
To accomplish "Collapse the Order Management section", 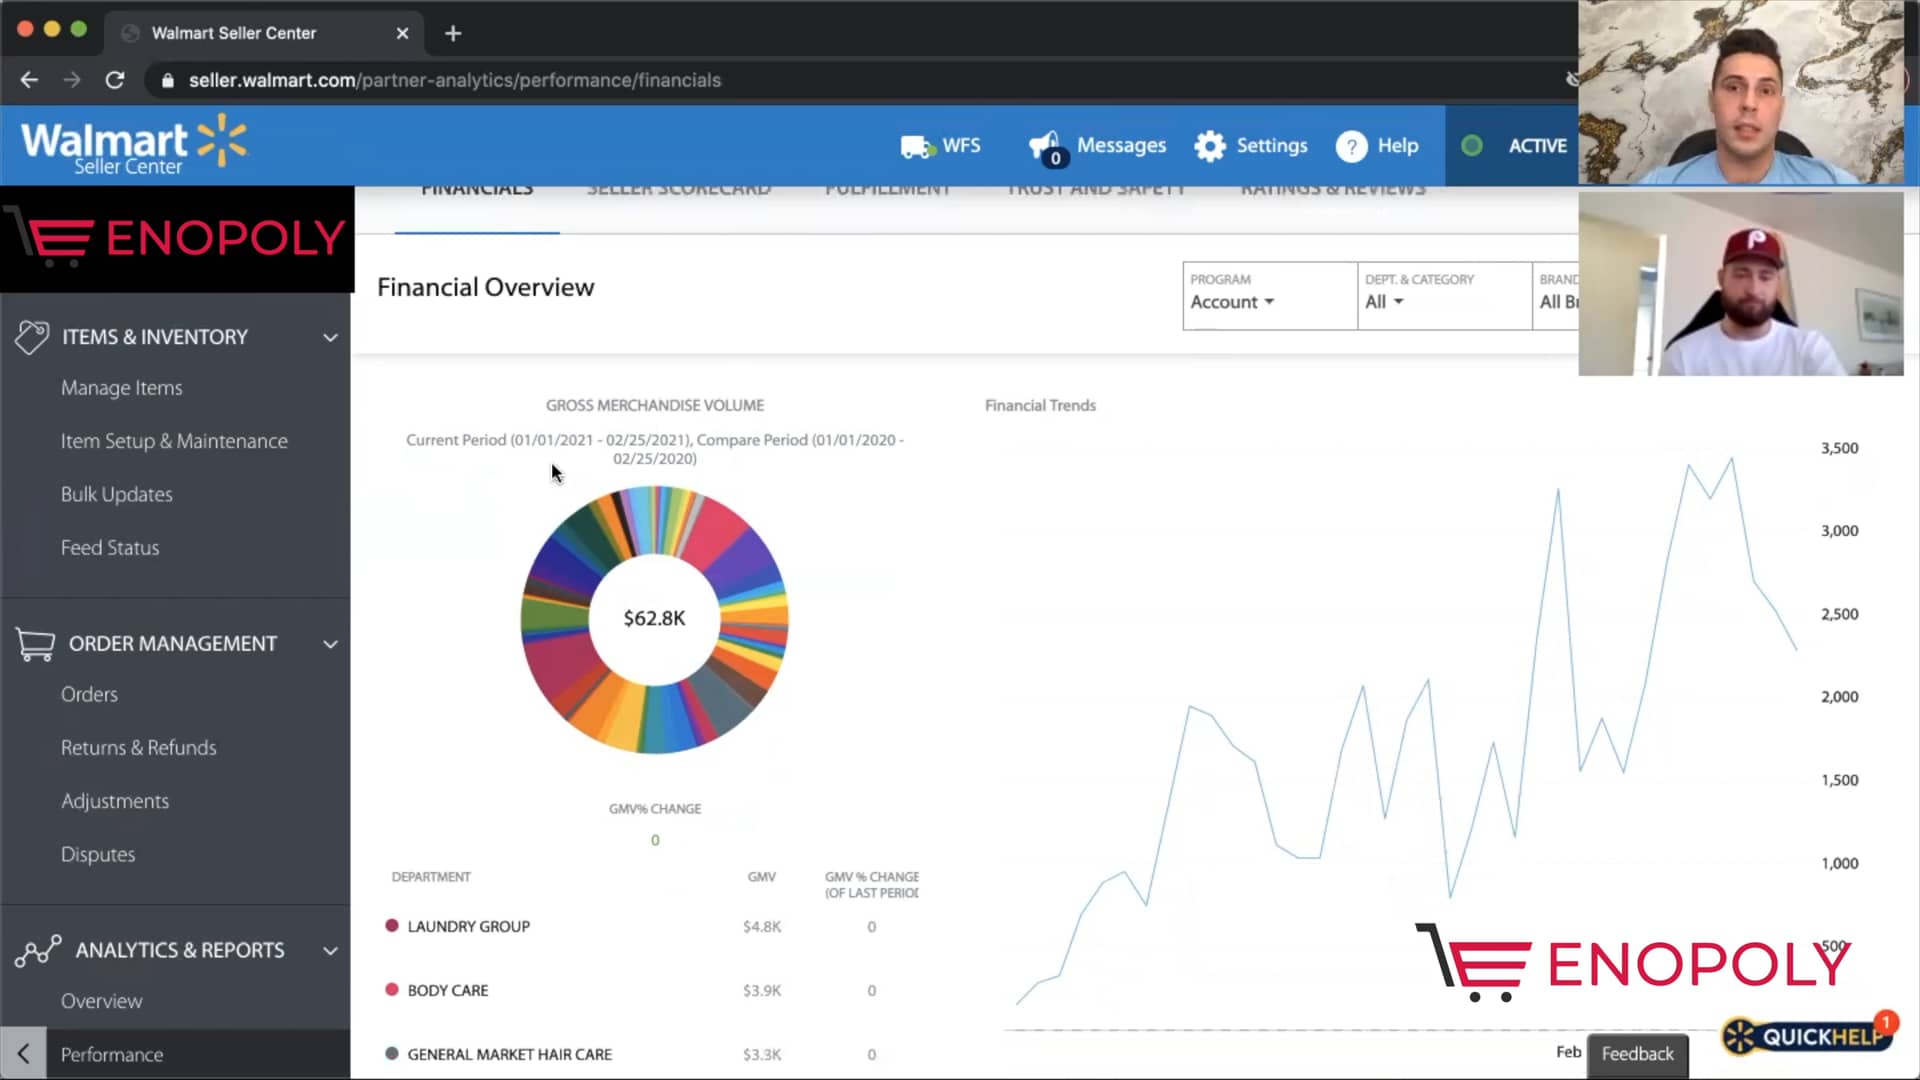I will pos(330,645).
